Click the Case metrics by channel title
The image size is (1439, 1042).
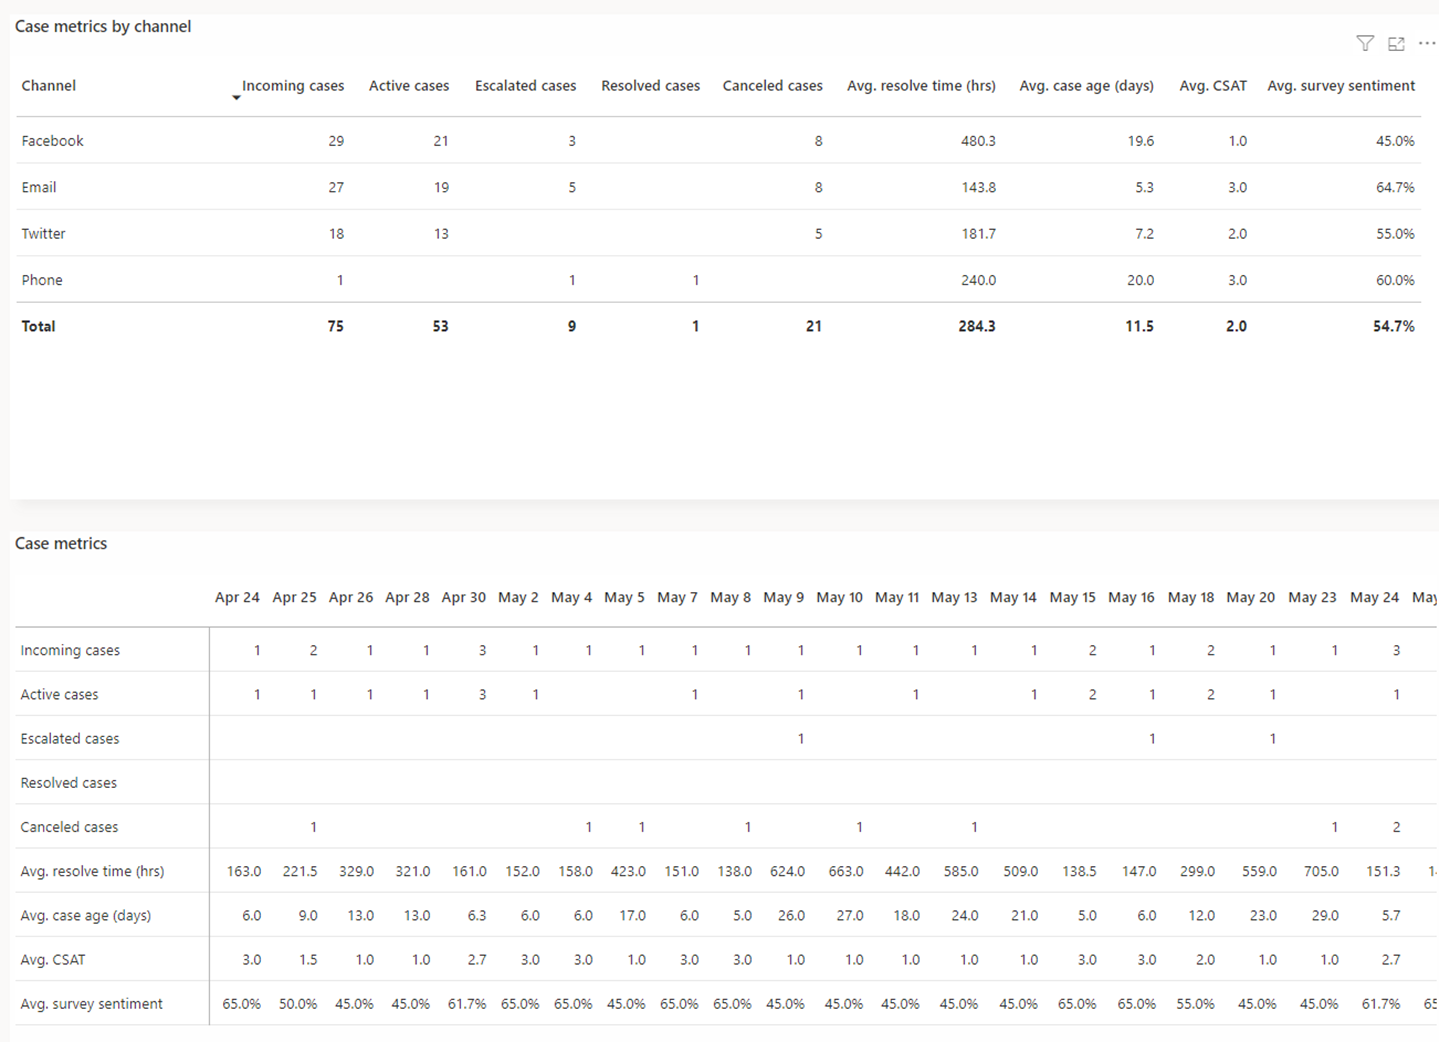pos(103,26)
